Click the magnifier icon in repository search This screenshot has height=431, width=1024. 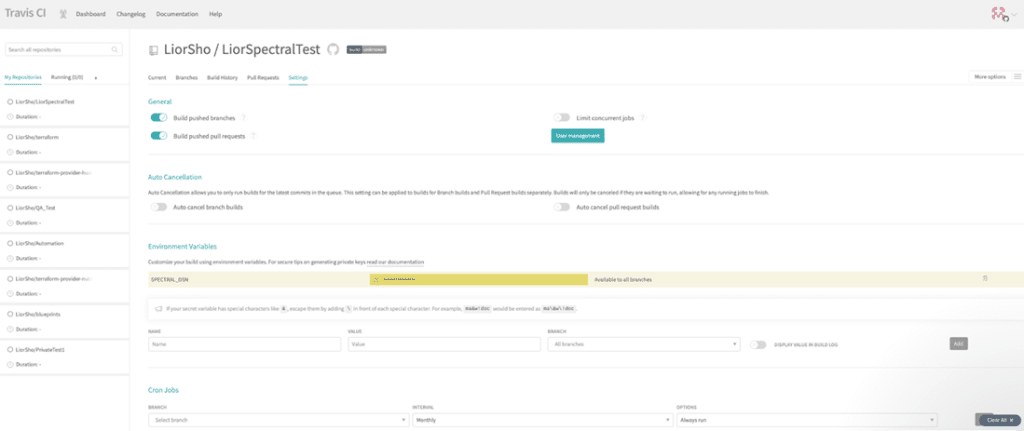point(114,50)
